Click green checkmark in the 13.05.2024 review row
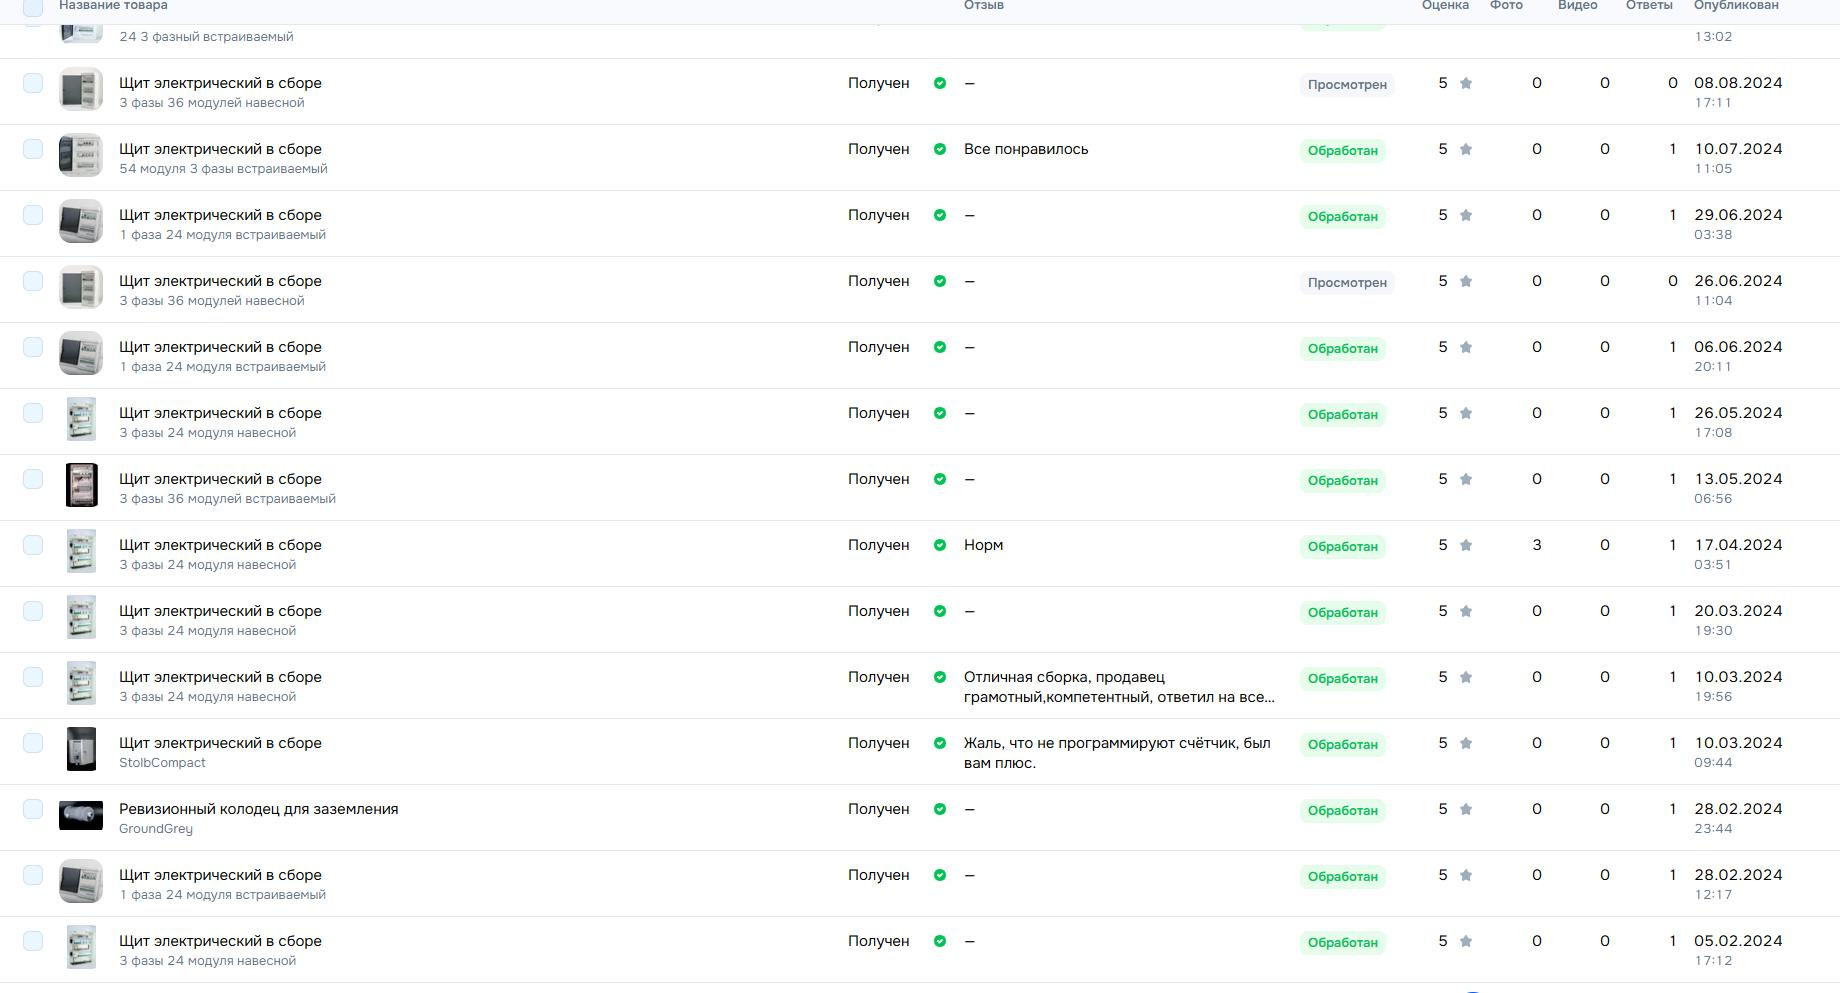 [x=939, y=479]
